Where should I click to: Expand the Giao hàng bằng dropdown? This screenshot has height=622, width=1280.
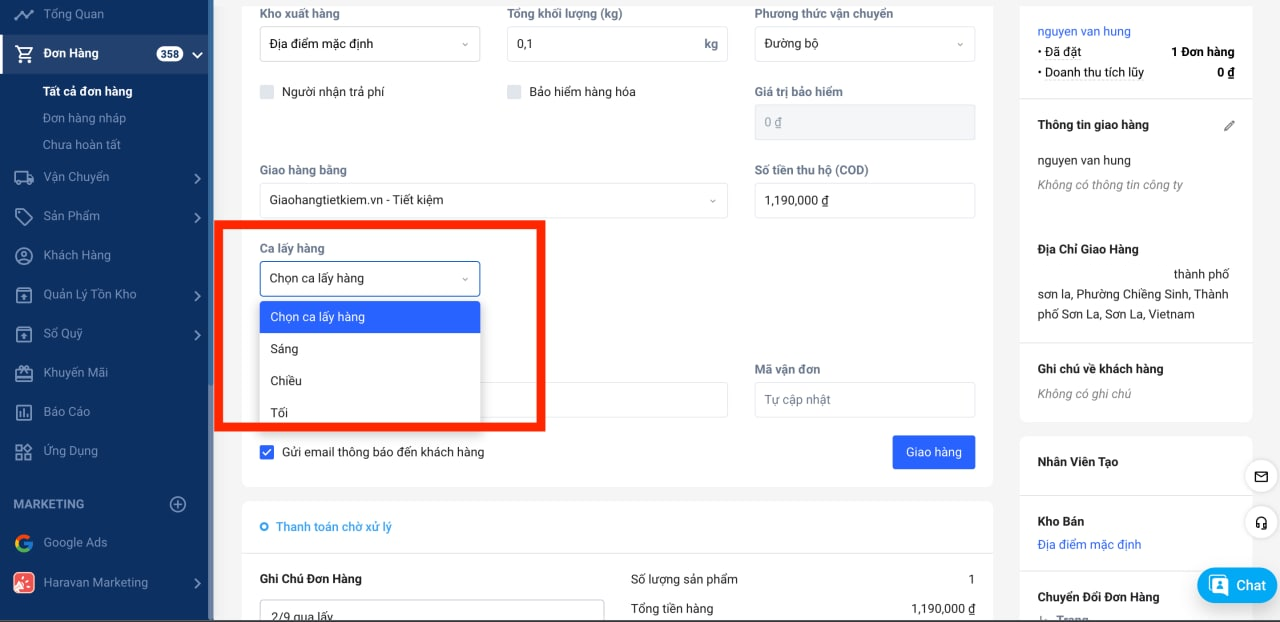pyautogui.click(x=493, y=200)
